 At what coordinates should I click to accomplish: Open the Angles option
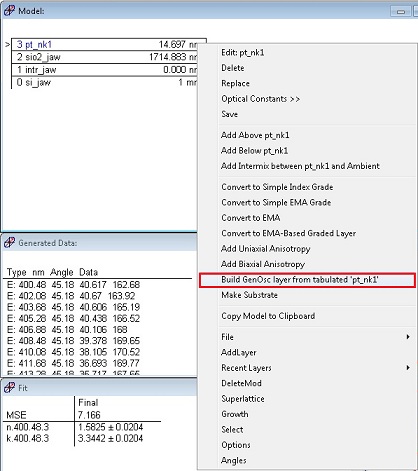click(234, 461)
